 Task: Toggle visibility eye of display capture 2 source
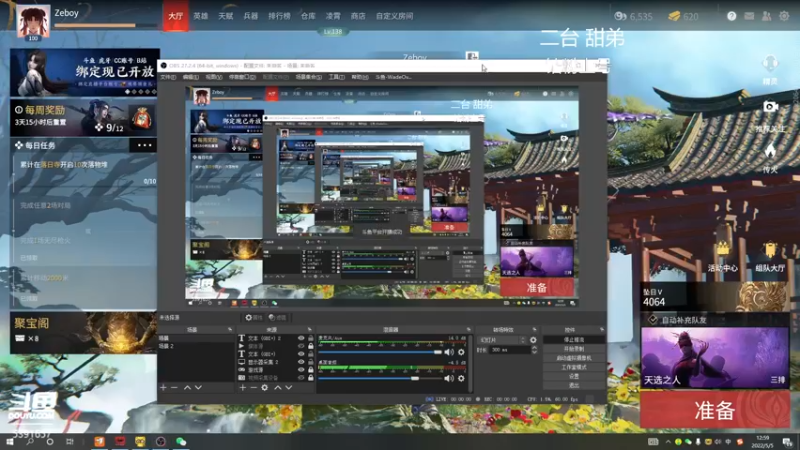pos(301,362)
